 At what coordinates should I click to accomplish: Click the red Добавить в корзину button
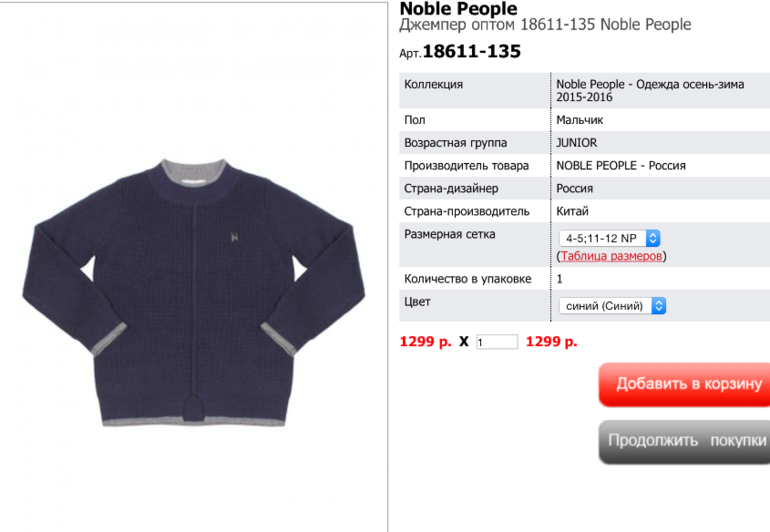click(x=685, y=384)
